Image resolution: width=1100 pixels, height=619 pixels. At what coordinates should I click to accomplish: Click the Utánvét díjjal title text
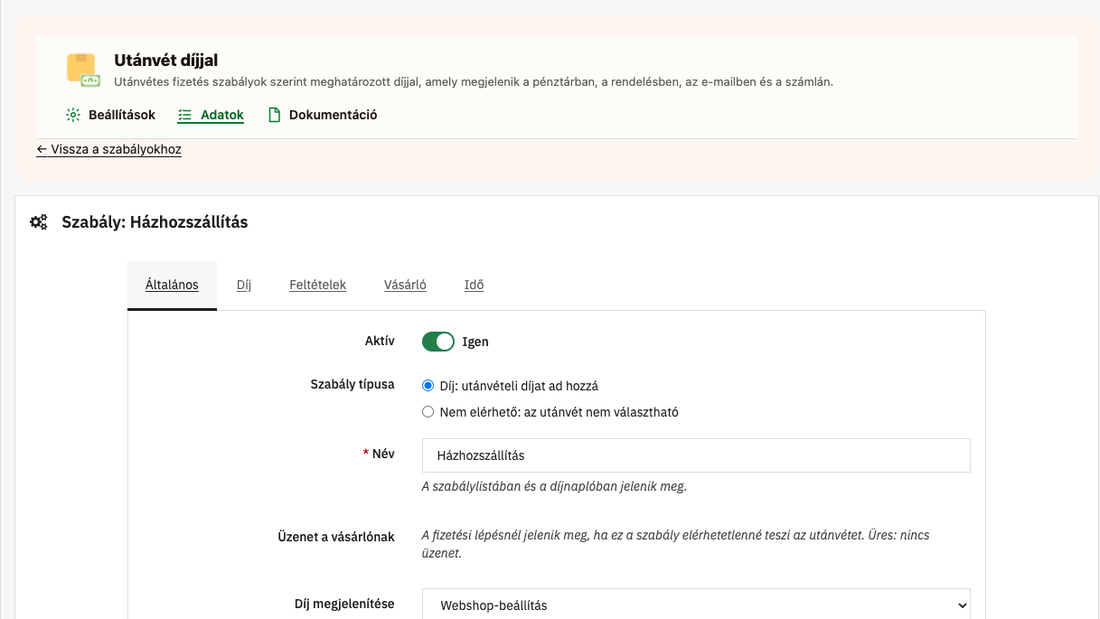pyautogui.click(x=166, y=60)
